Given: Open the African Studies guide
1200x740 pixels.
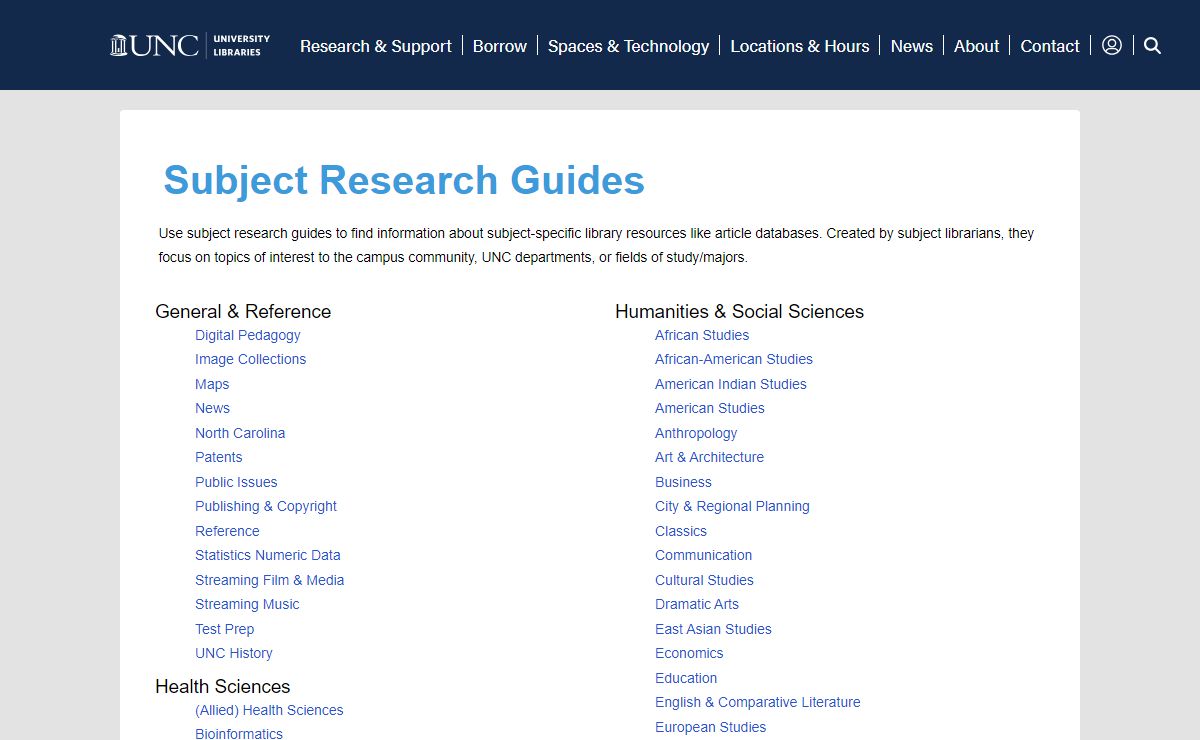Looking at the screenshot, I should 702,335.
